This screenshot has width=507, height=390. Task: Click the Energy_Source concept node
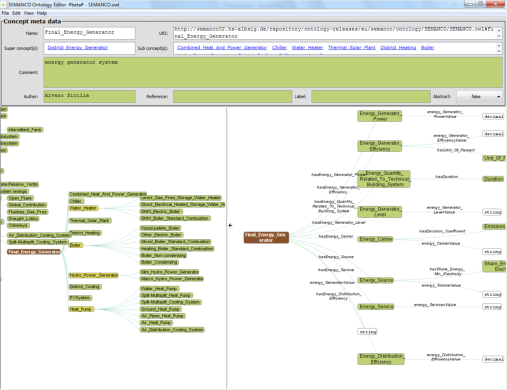(x=376, y=280)
